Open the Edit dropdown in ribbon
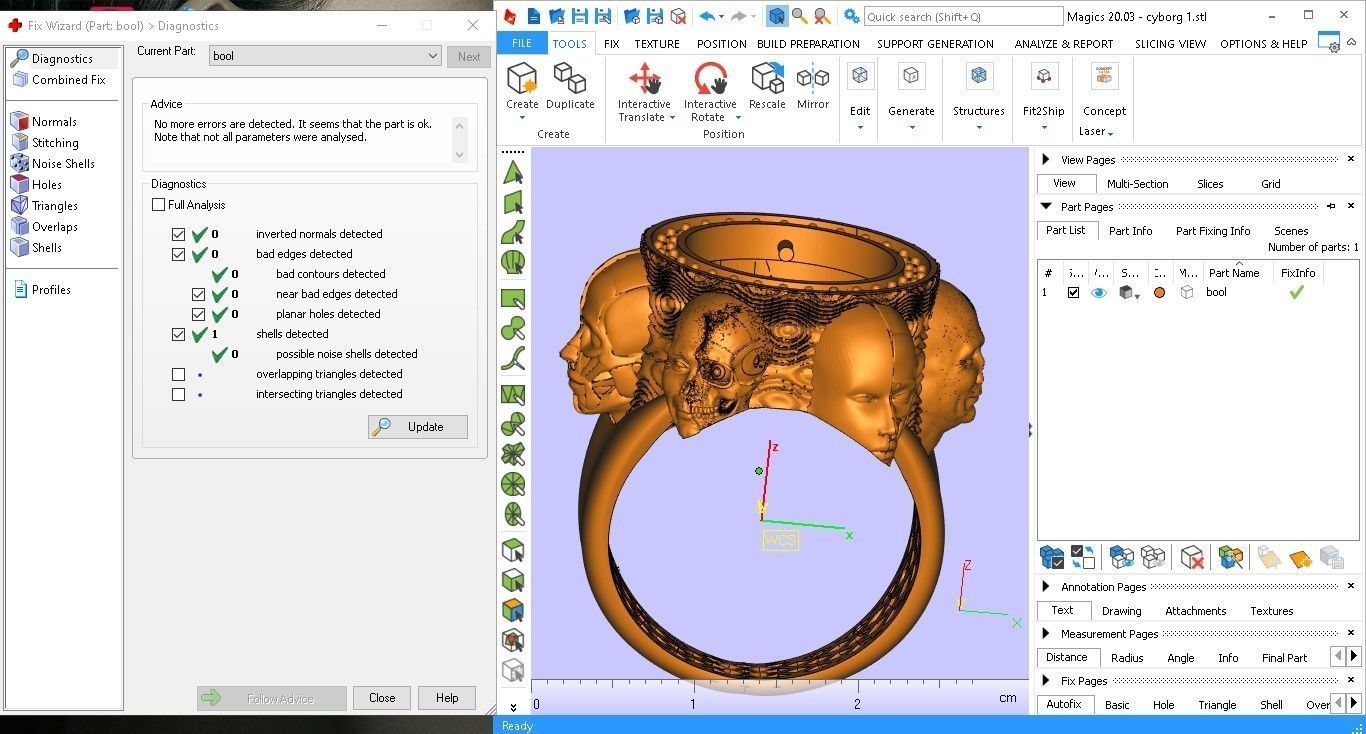 [x=860, y=127]
